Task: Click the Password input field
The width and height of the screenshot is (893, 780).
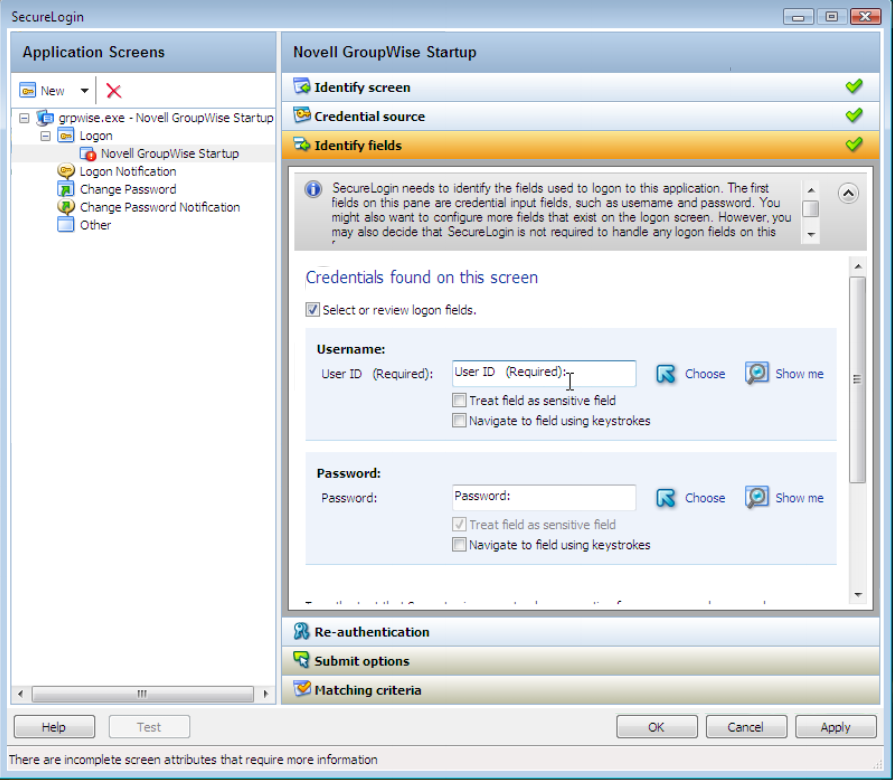Action: pyautogui.click(x=544, y=498)
